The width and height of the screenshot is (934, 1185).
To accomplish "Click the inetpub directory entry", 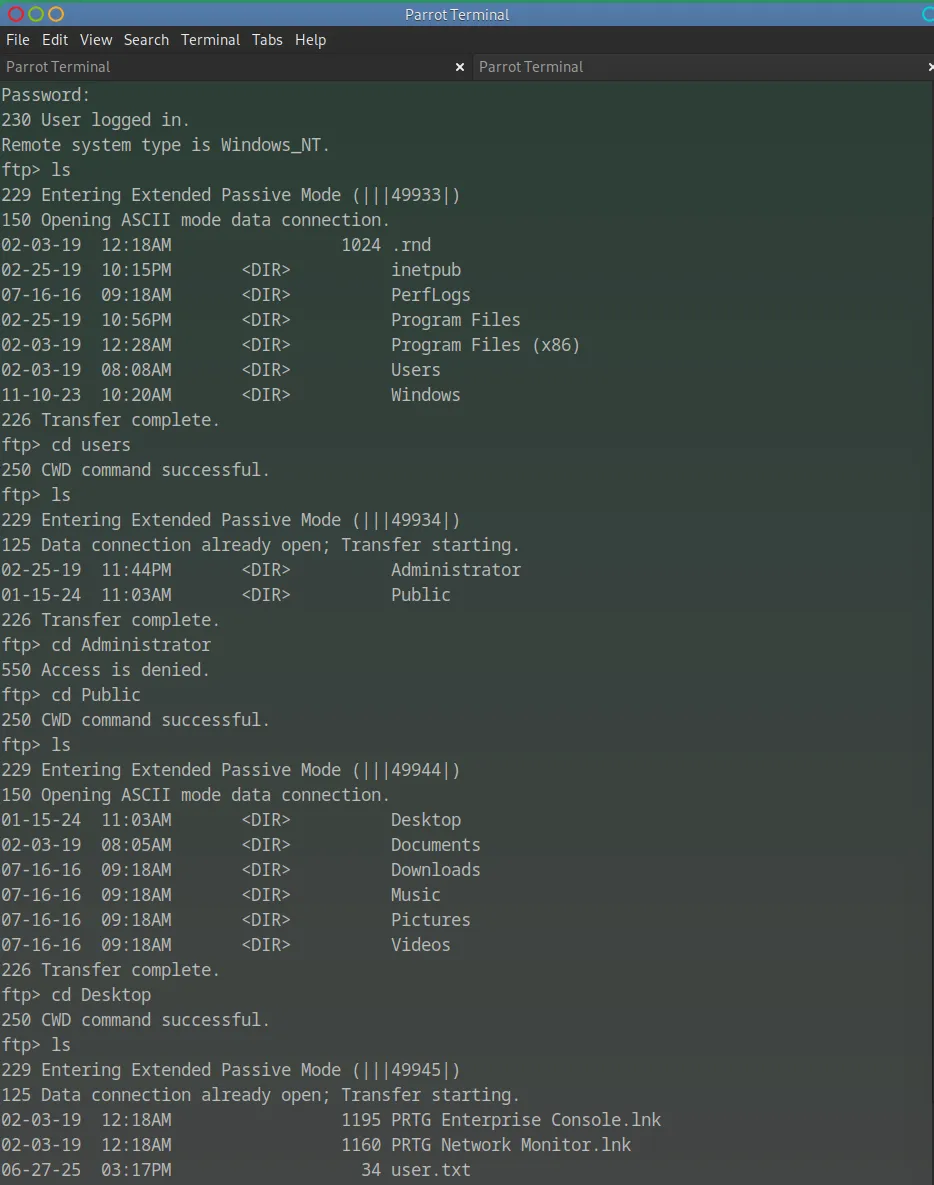I will coord(425,270).
